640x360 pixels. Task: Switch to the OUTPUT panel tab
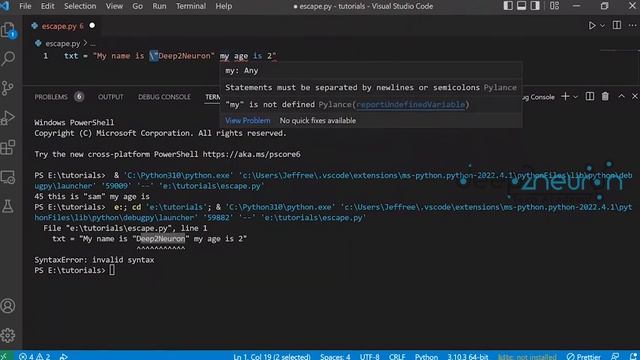(110, 97)
